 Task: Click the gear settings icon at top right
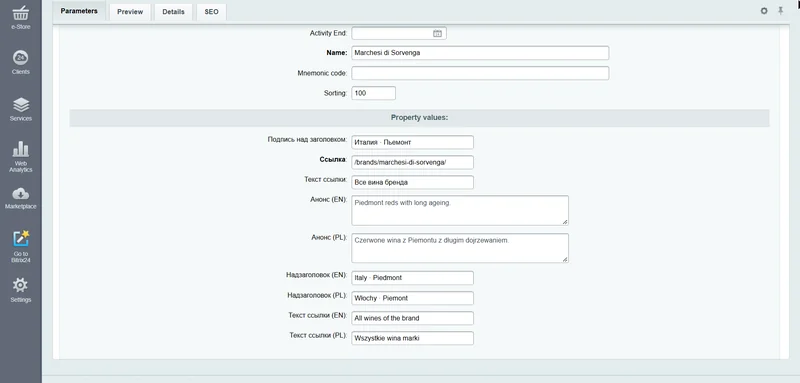point(764,11)
